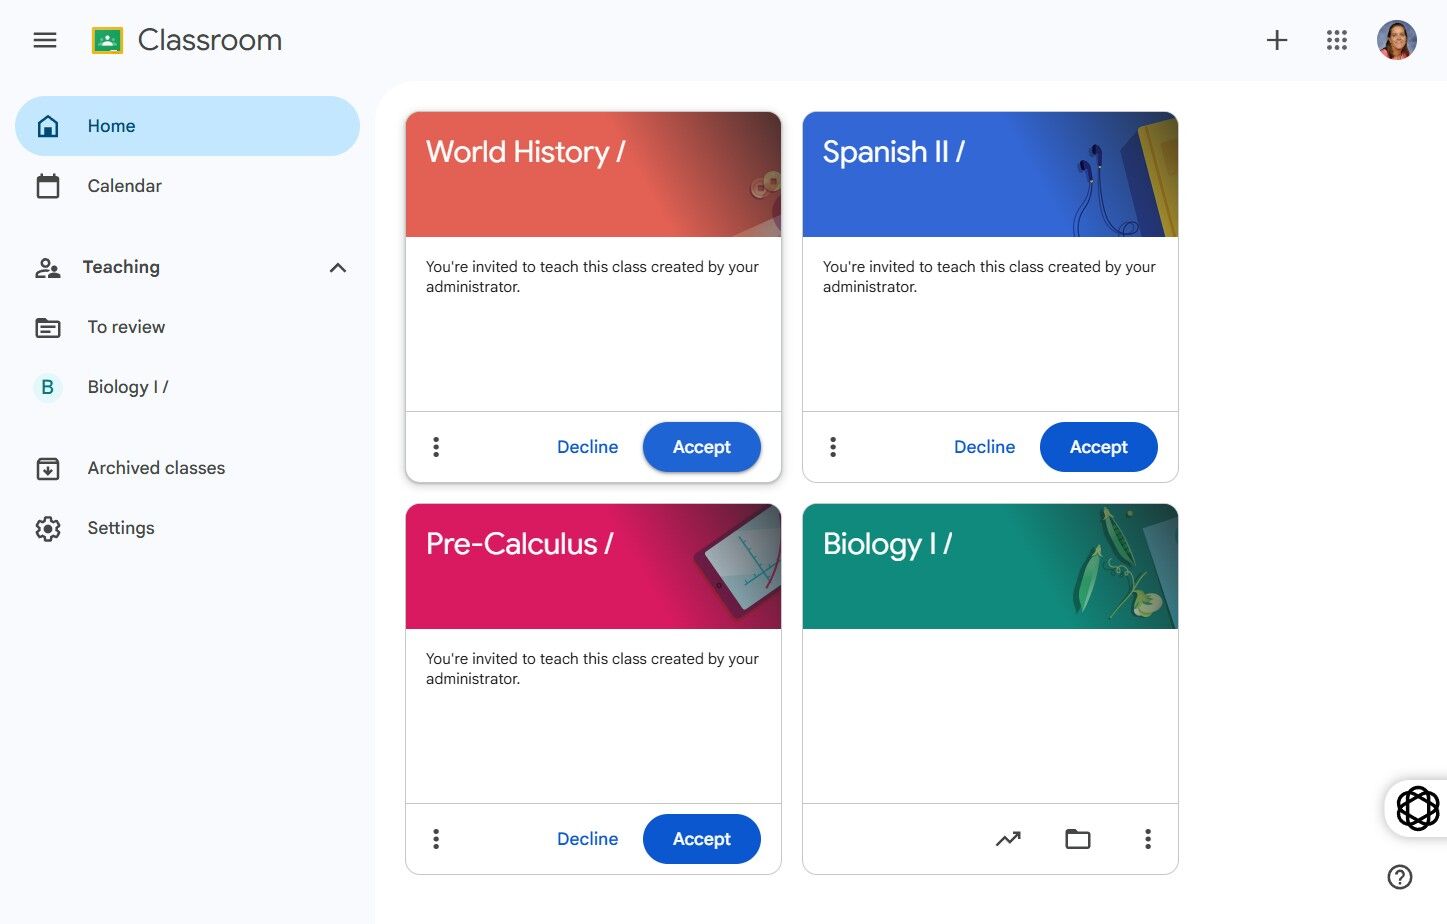Click the Classroom logo icon

[x=107, y=40]
